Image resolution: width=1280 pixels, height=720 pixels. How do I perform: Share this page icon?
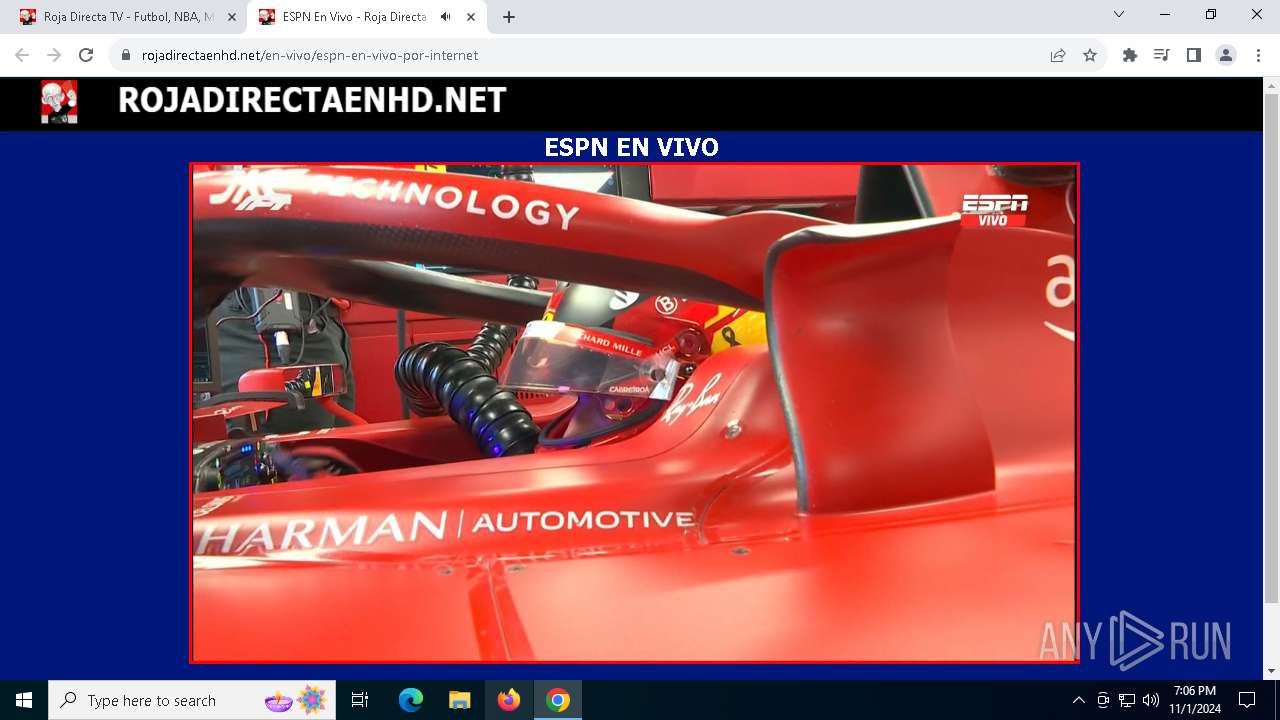point(1058,55)
